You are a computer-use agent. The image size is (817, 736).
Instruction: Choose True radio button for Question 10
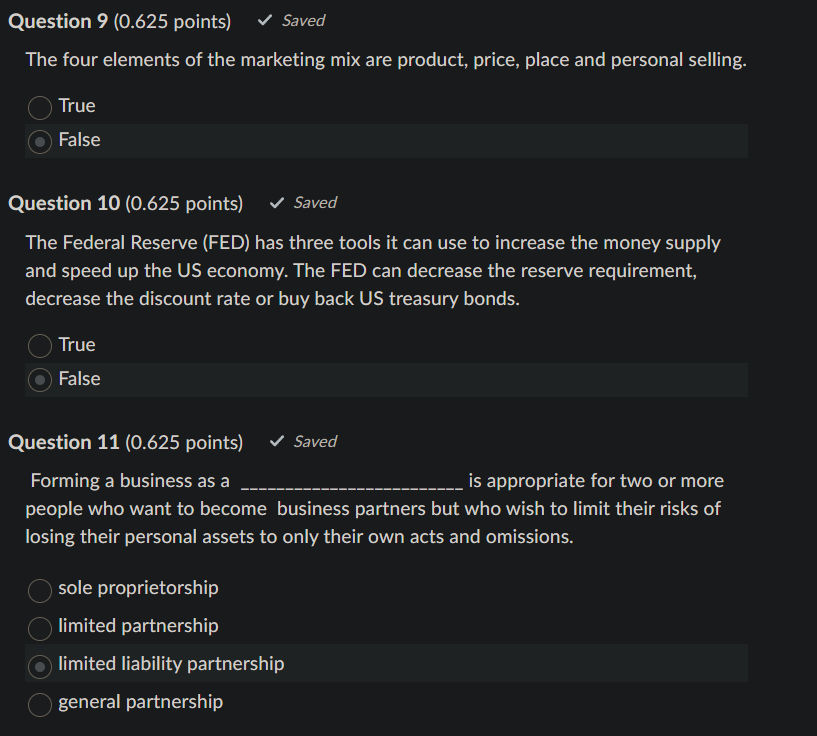click(x=39, y=346)
